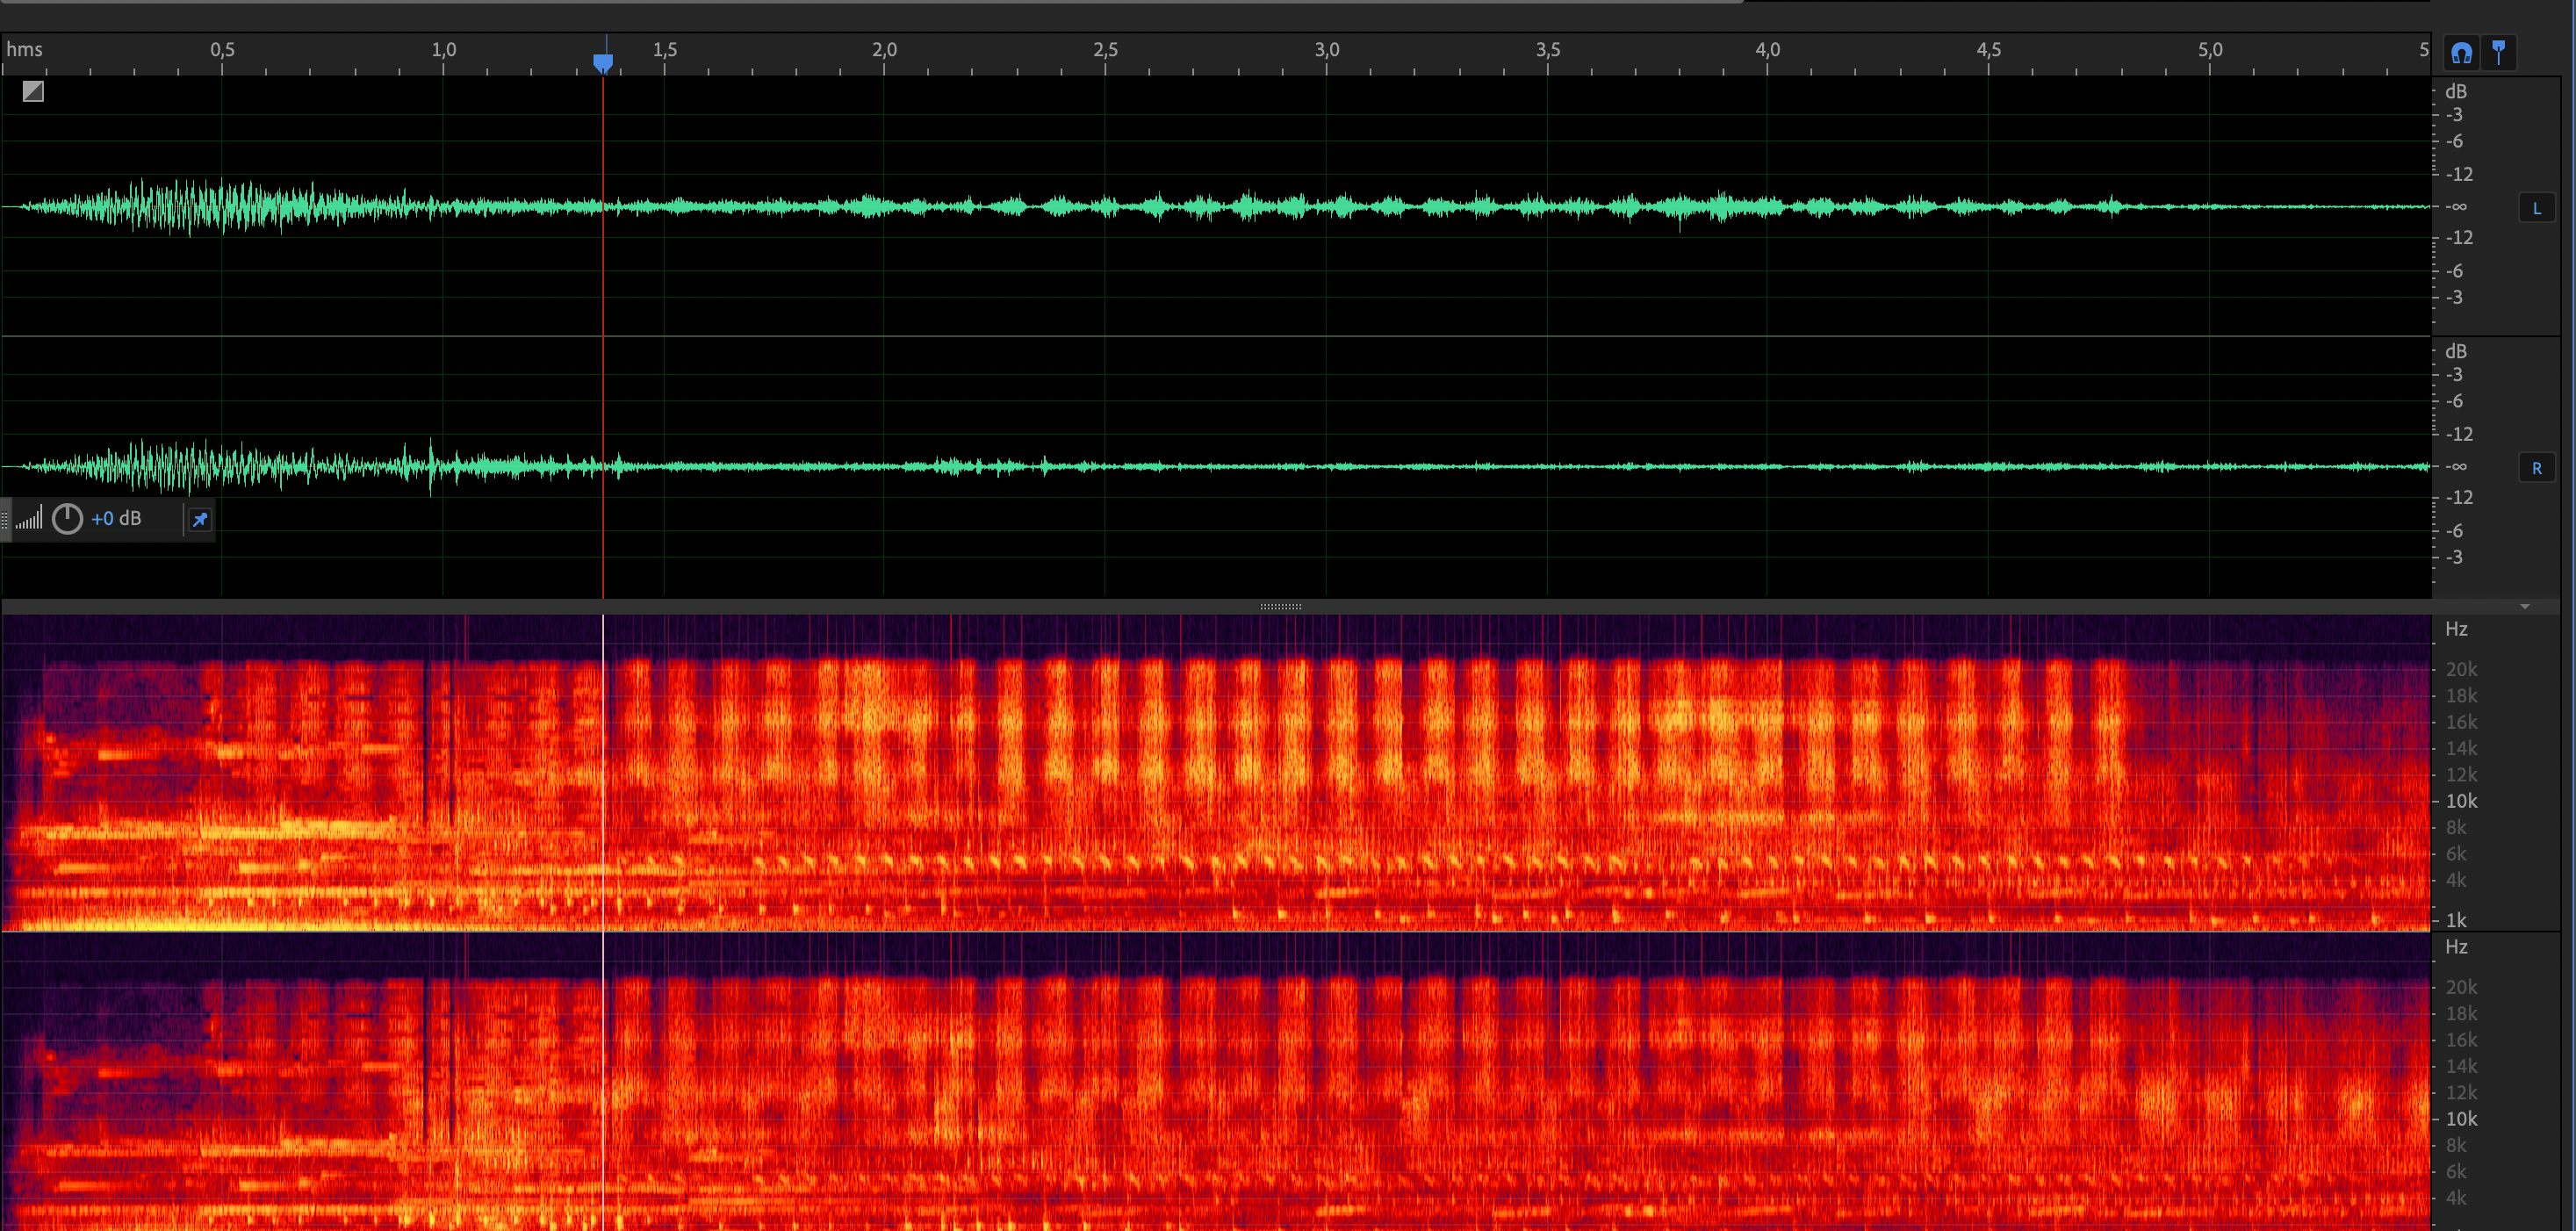Viewport: 2576px width, 1231px height.
Task: Toggle the snapping magnet icon
Action: coord(2461,52)
